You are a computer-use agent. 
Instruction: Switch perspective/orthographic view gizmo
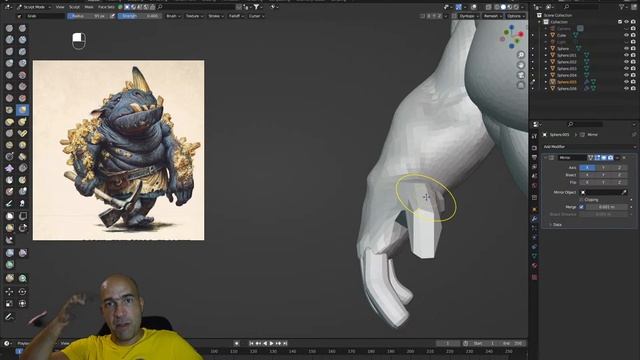(x=521, y=85)
